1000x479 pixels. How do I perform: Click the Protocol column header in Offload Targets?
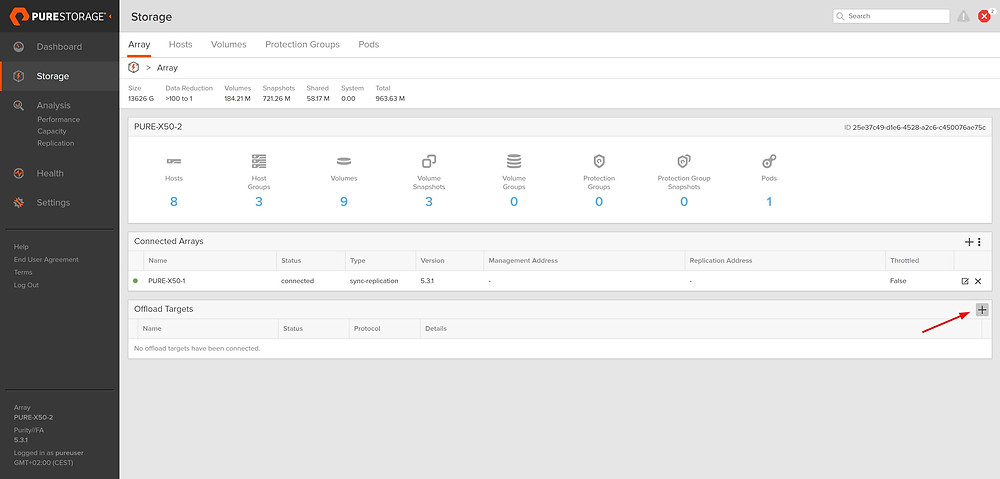pyautogui.click(x=367, y=328)
